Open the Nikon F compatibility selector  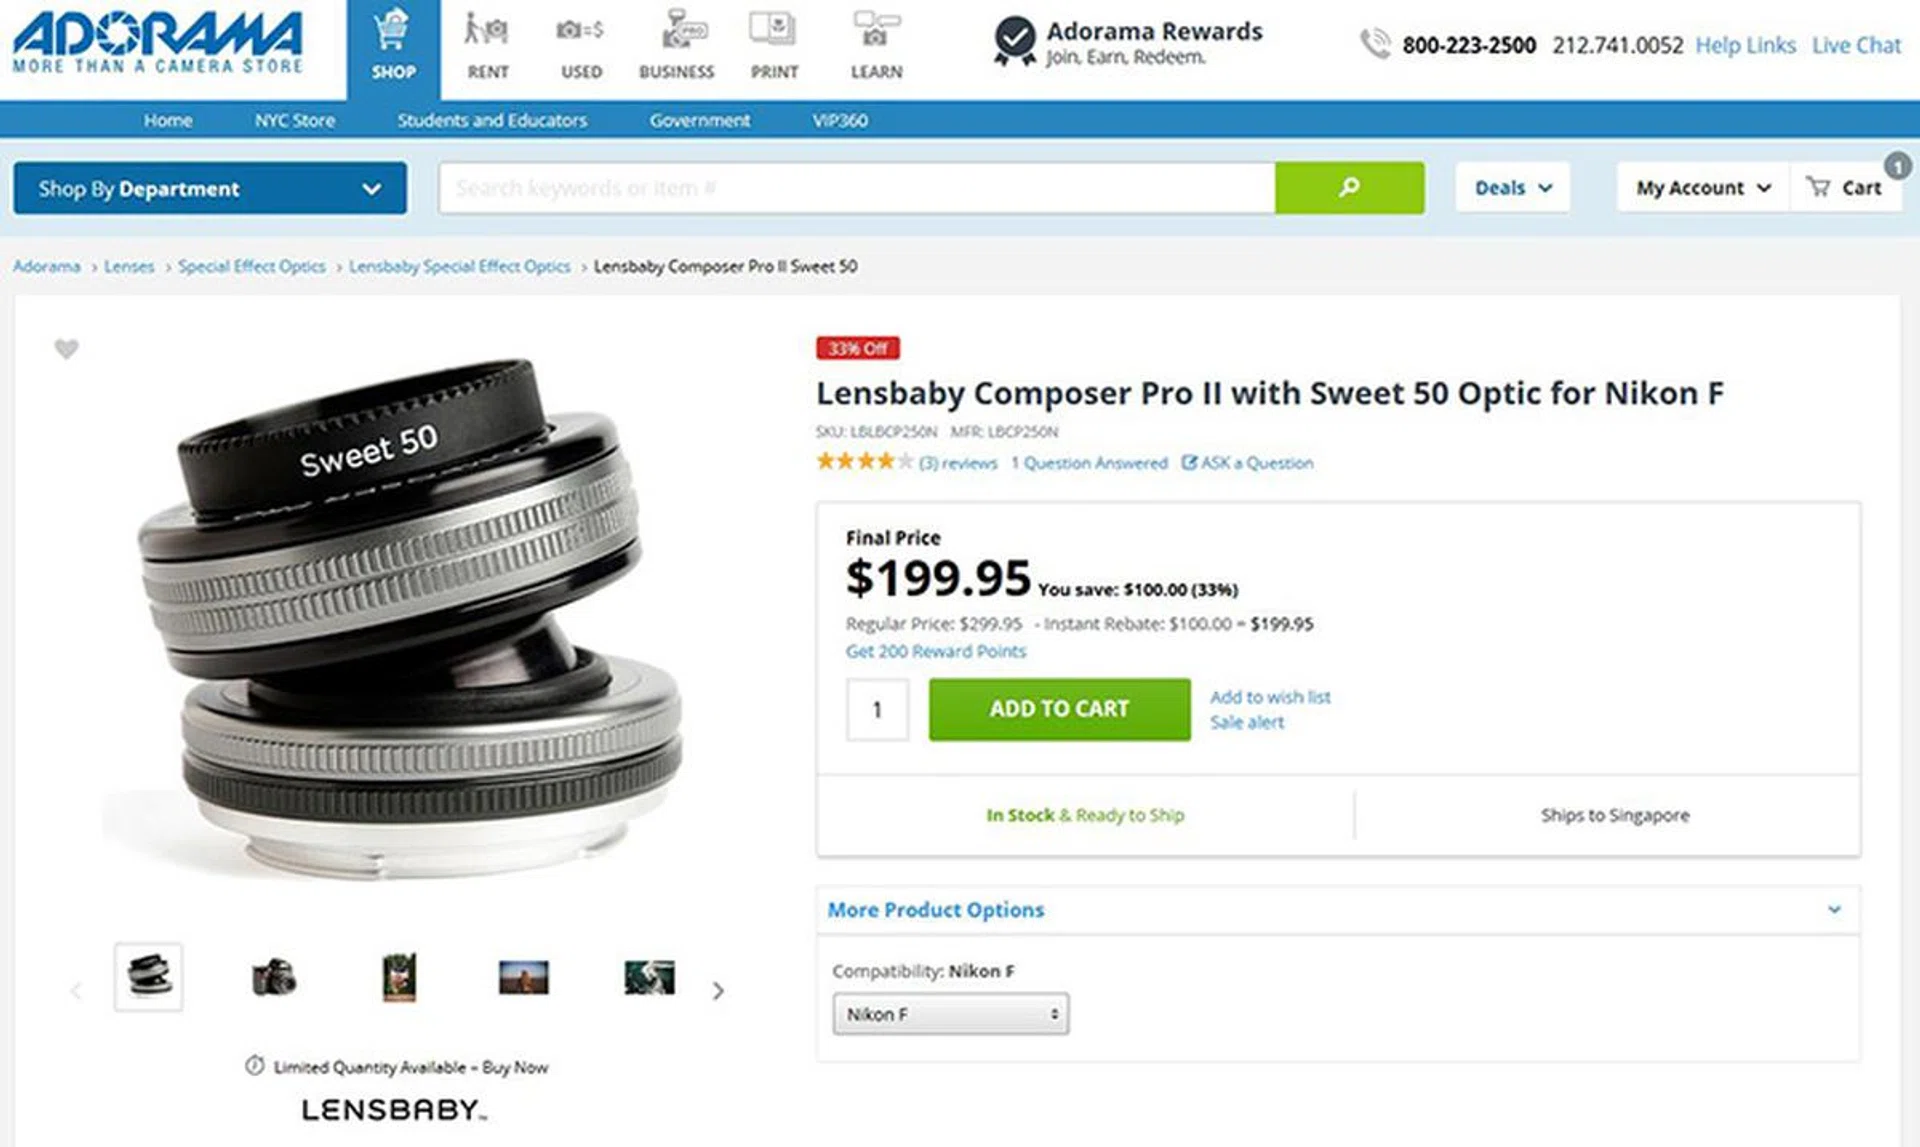pyautogui.click(x=950, y=1014)
